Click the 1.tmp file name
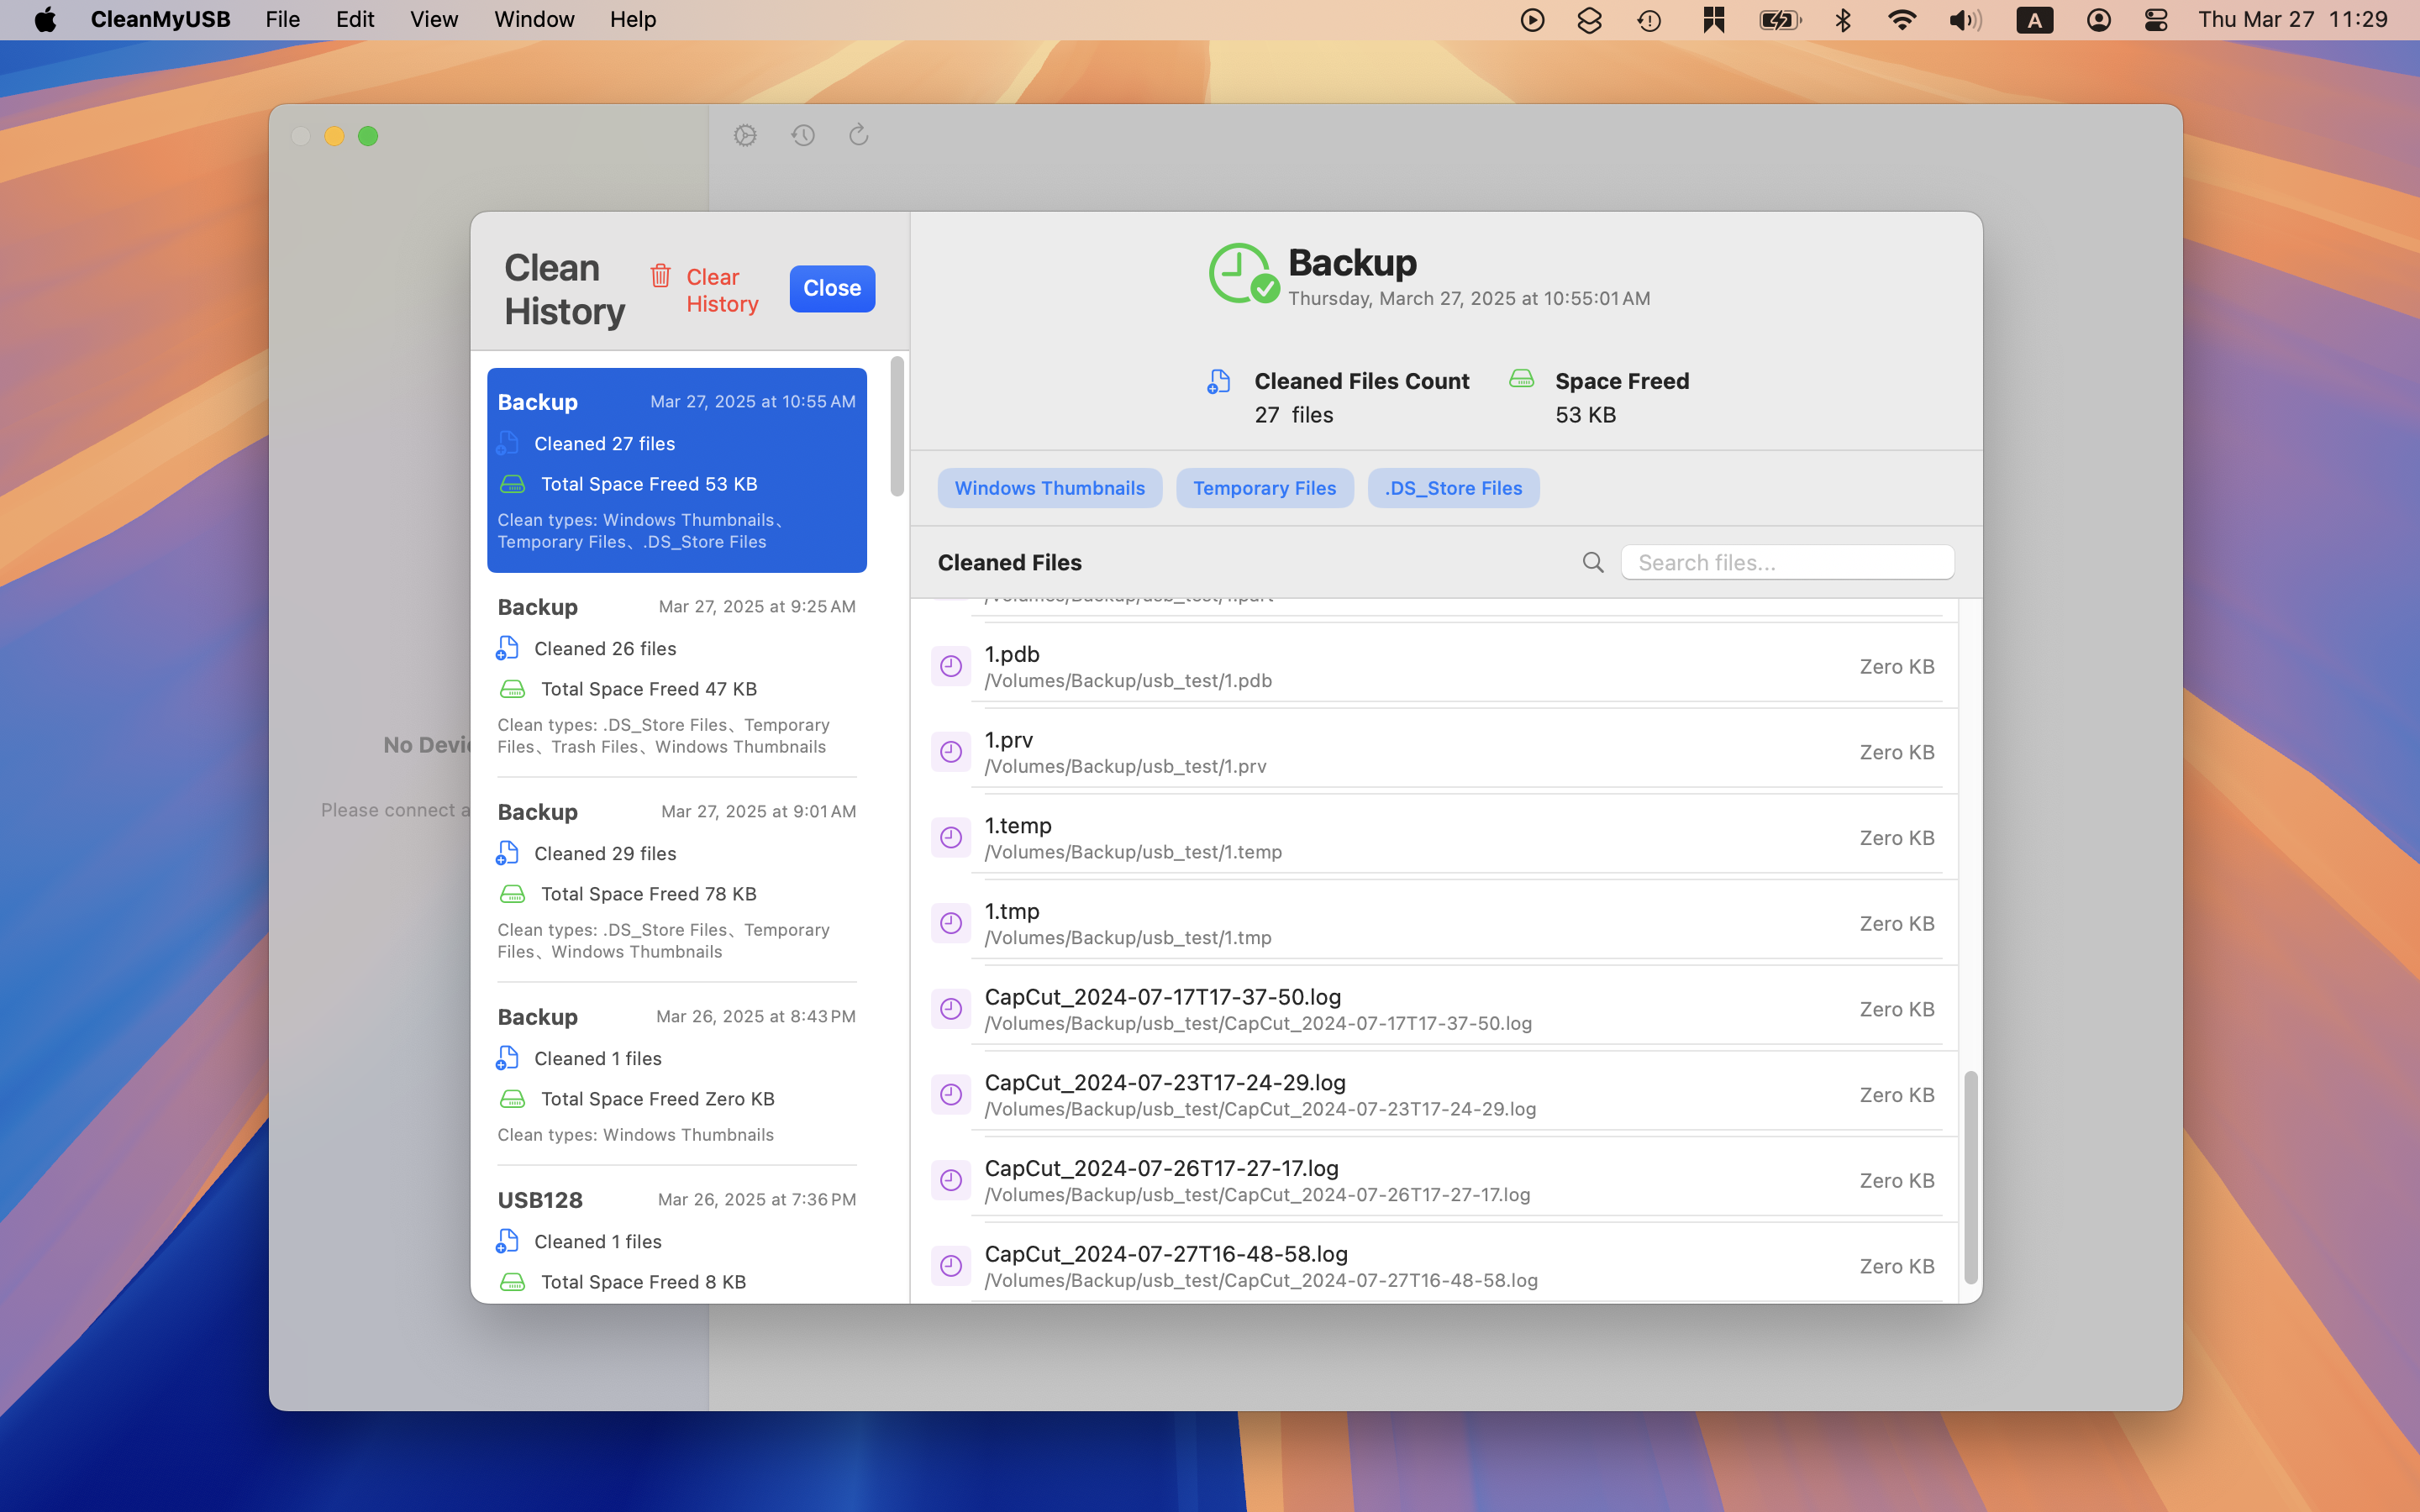The width and height of the screenshot is (2420, 1512). tap(1012, 911)
